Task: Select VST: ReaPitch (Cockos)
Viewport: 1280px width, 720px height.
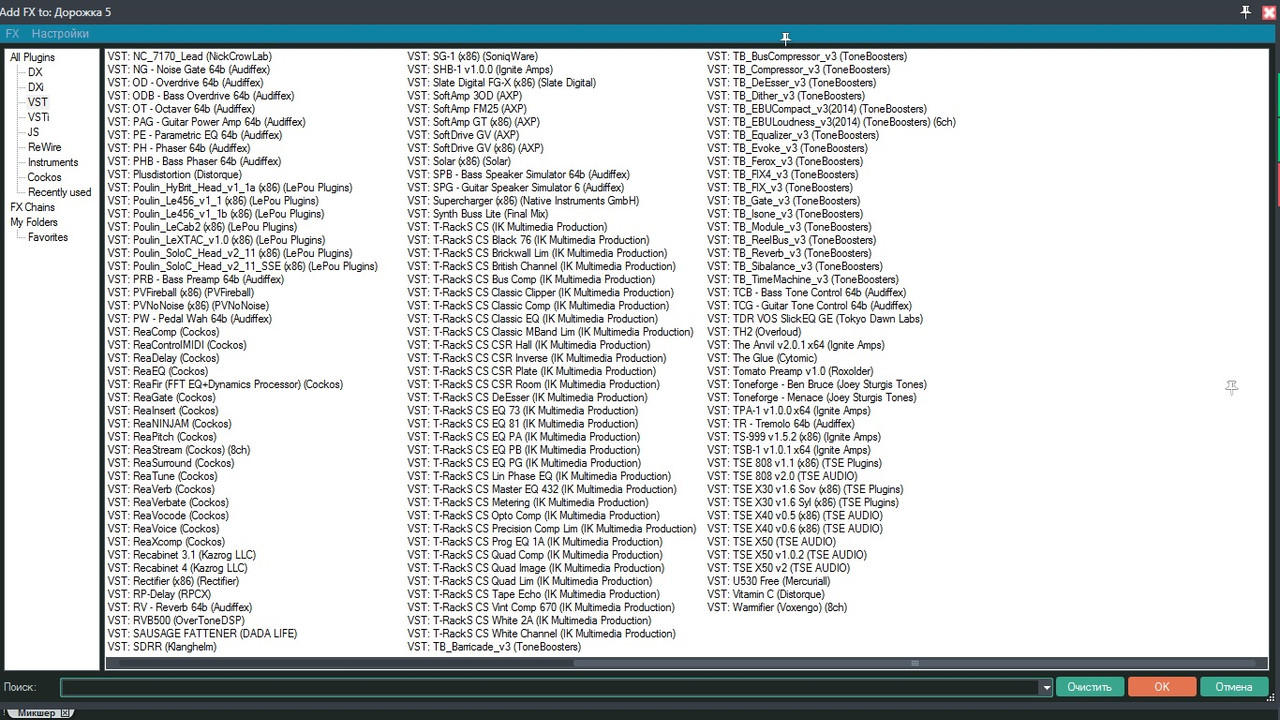Action: point(162,437)
